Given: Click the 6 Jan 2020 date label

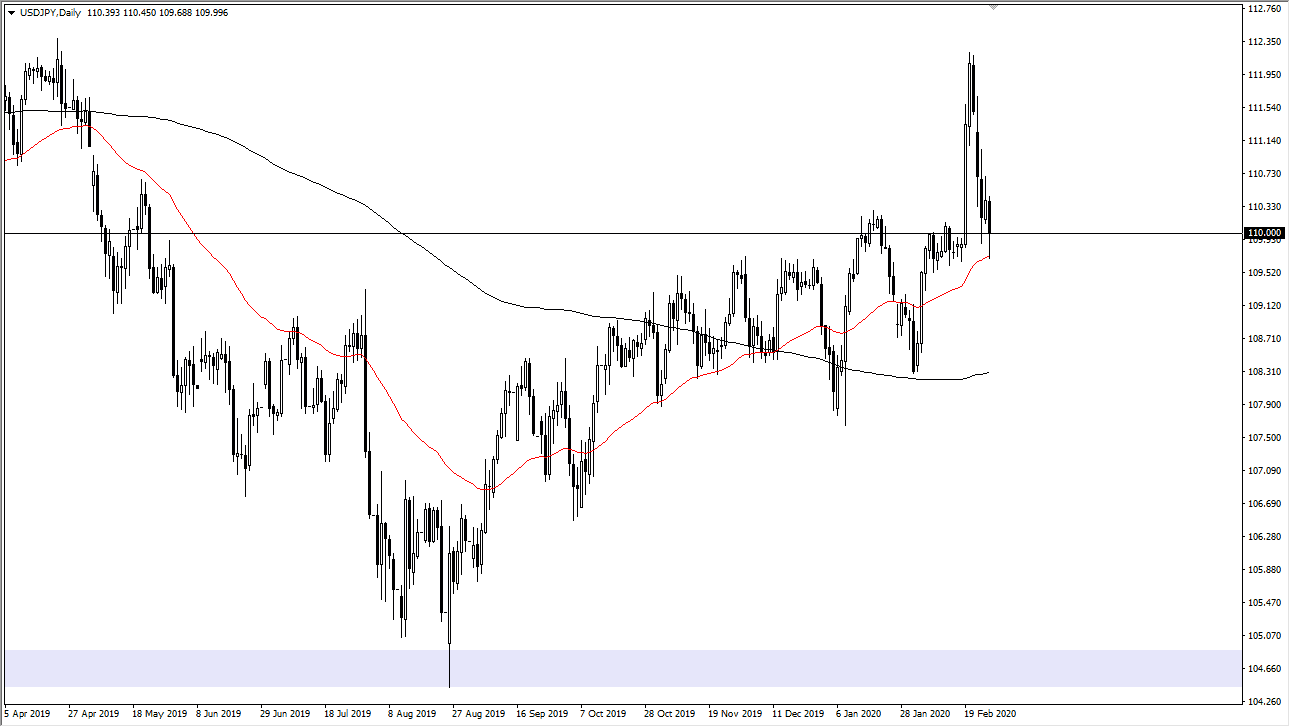Looking at the screenshot, I should coord(857,714).
